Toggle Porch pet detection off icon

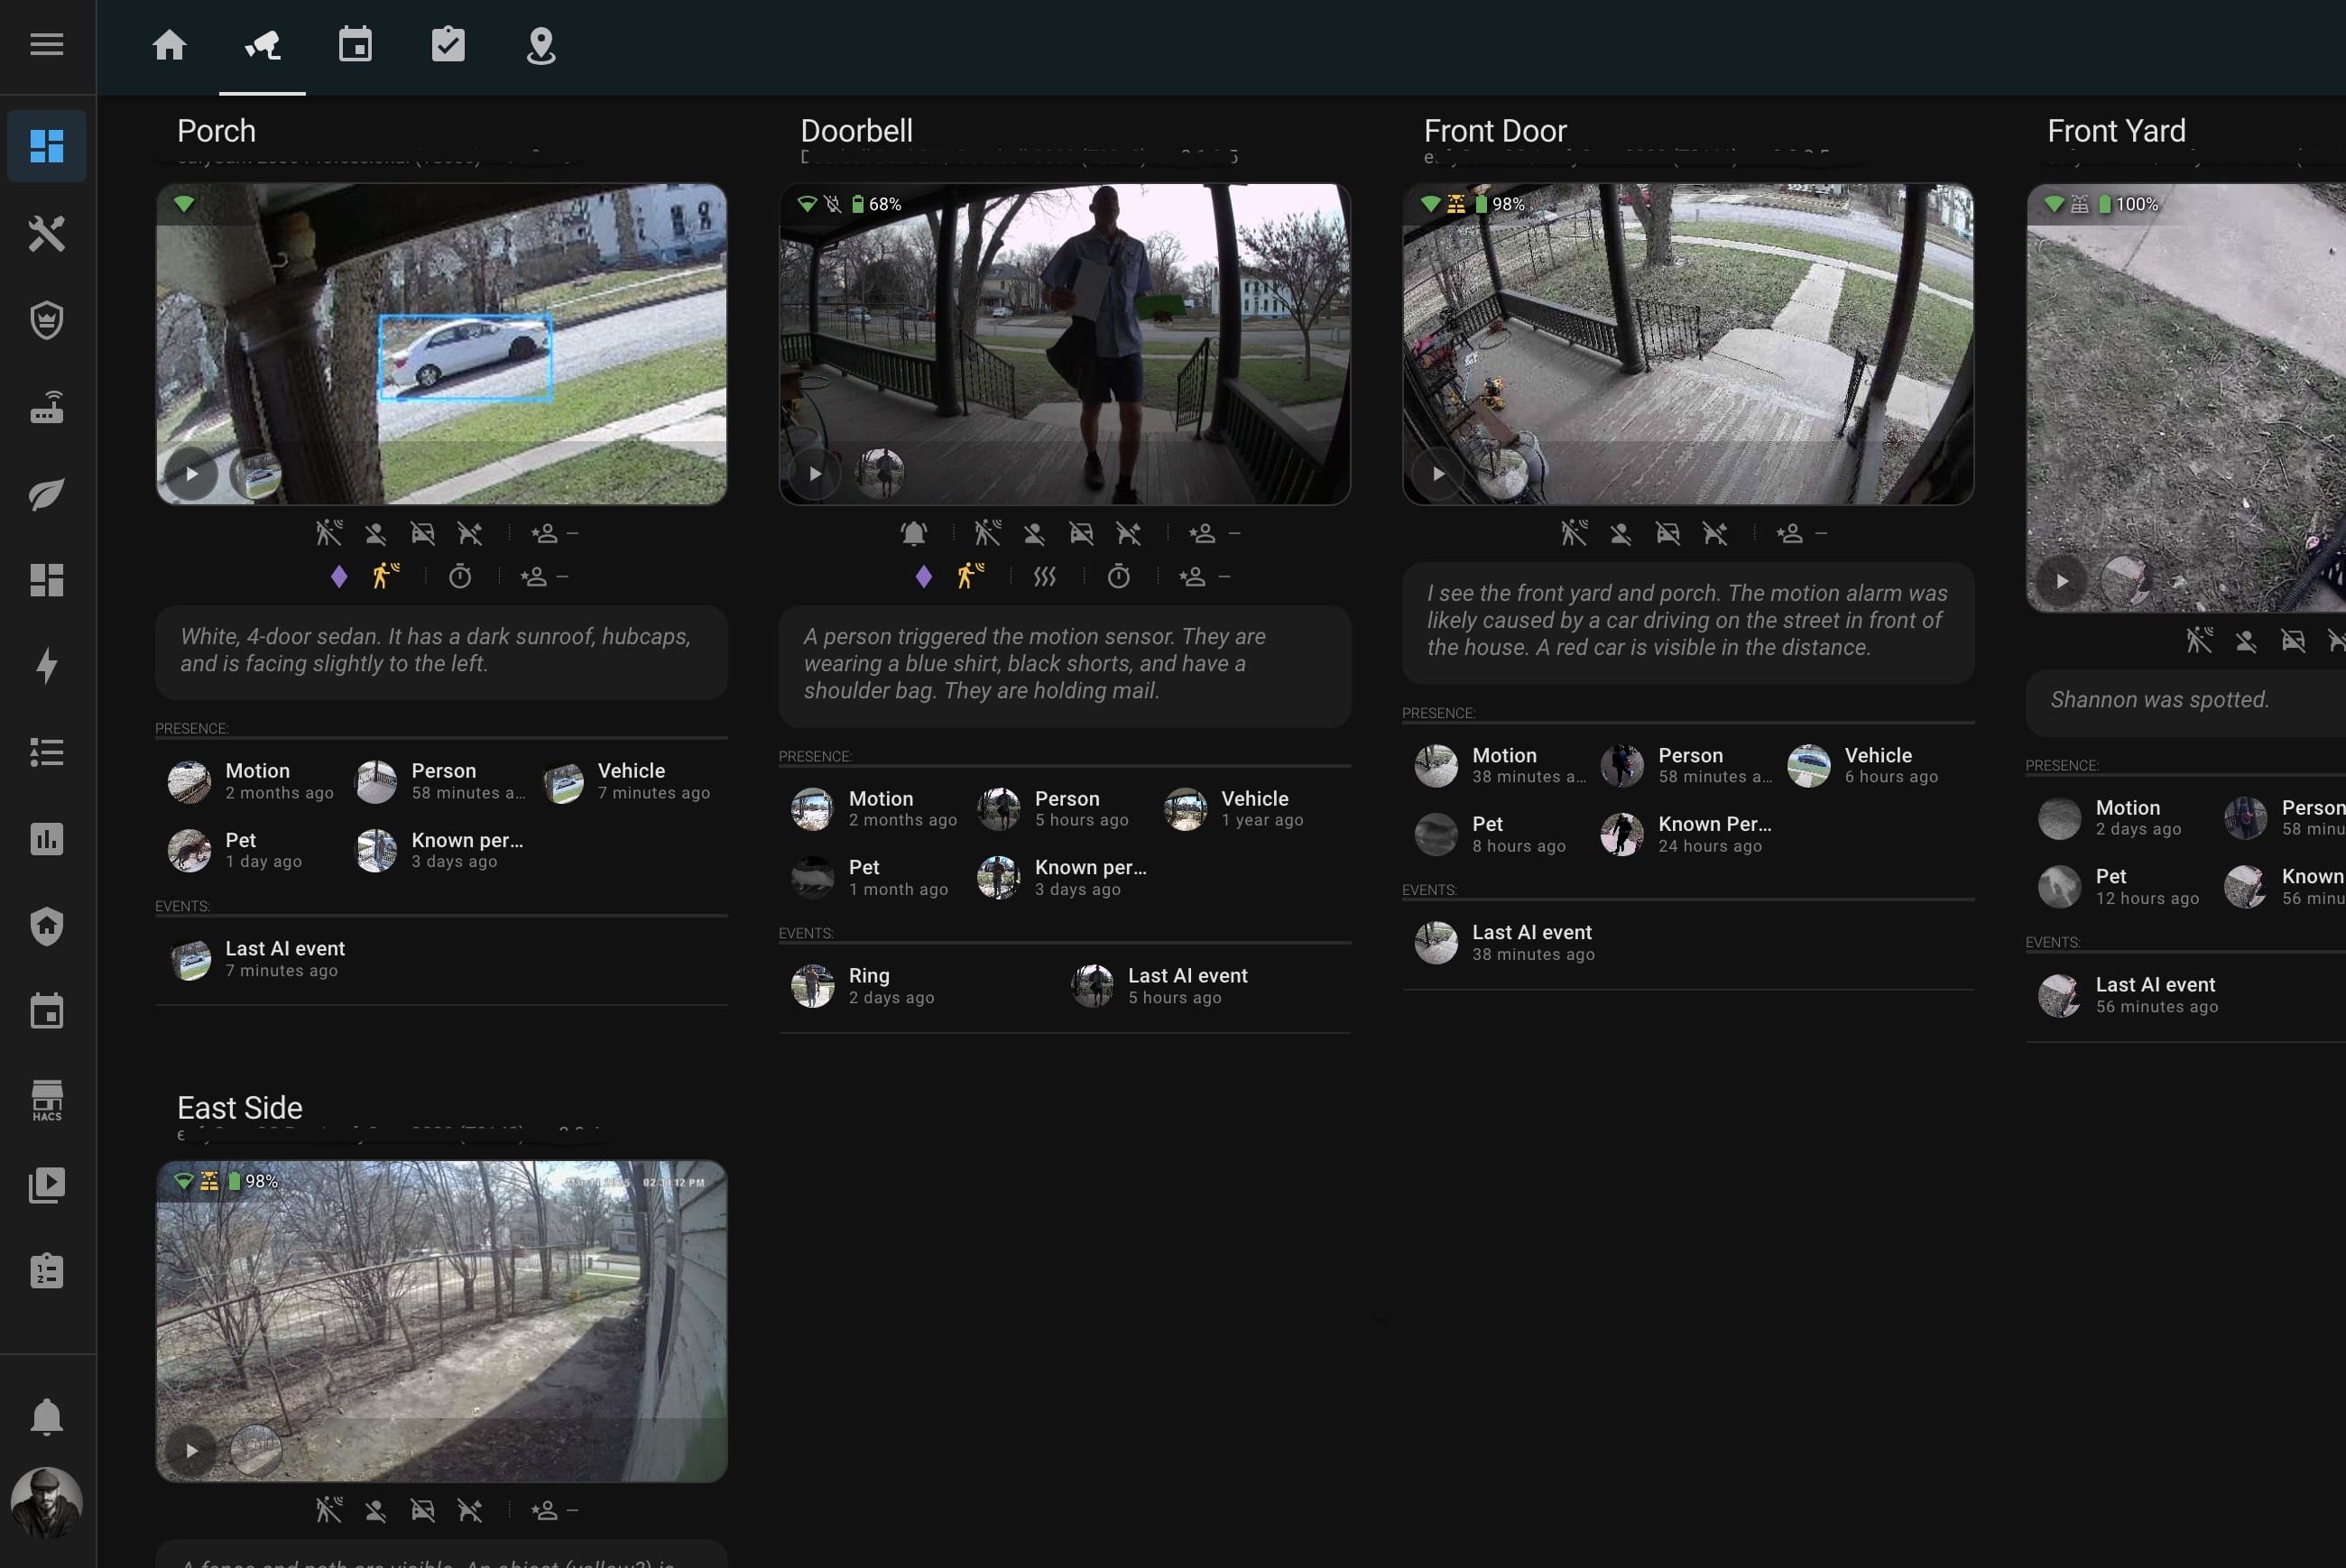pos(470,534)
